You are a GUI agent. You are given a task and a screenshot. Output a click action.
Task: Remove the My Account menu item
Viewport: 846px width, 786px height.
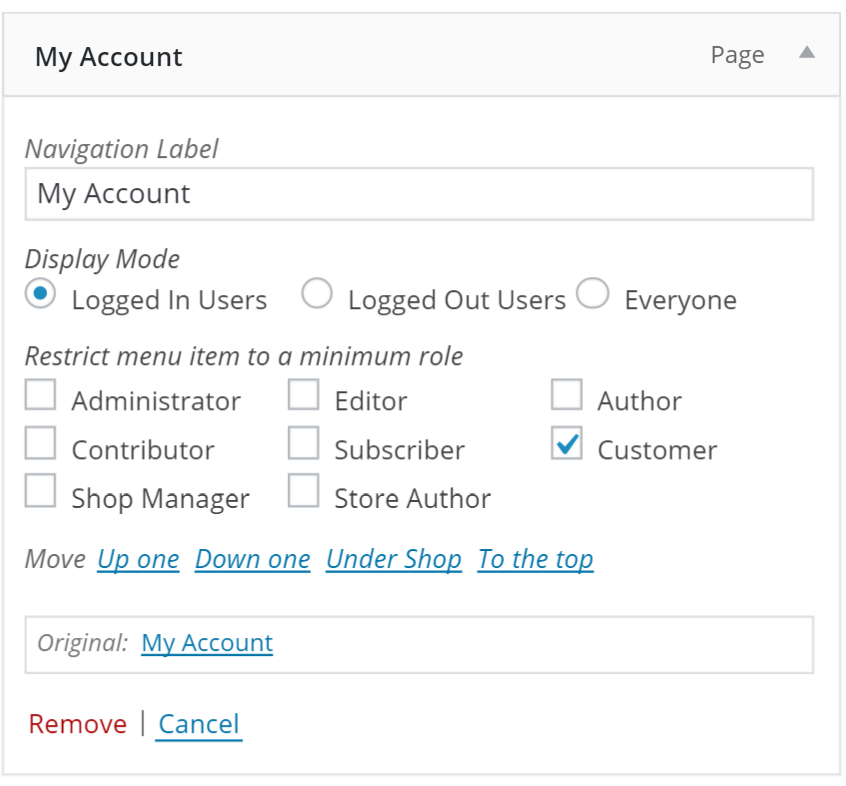[x=78, y=724]
